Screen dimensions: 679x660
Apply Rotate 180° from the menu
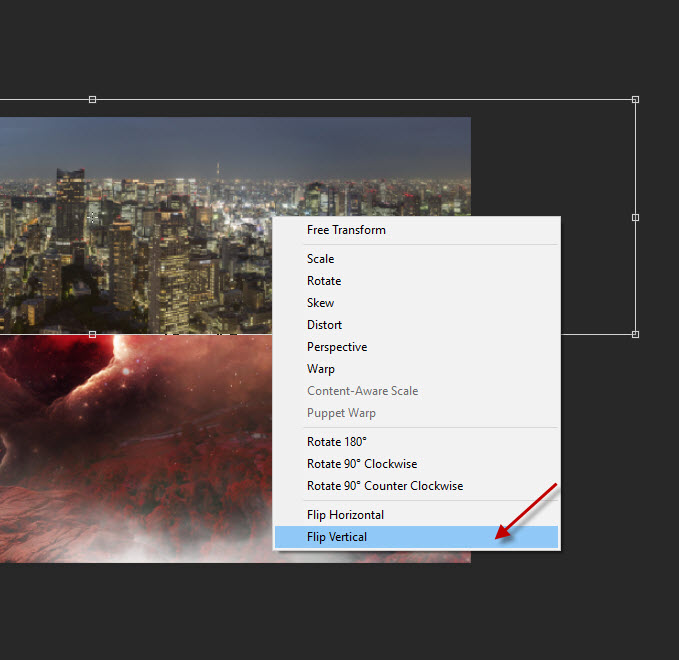[337, 442]
